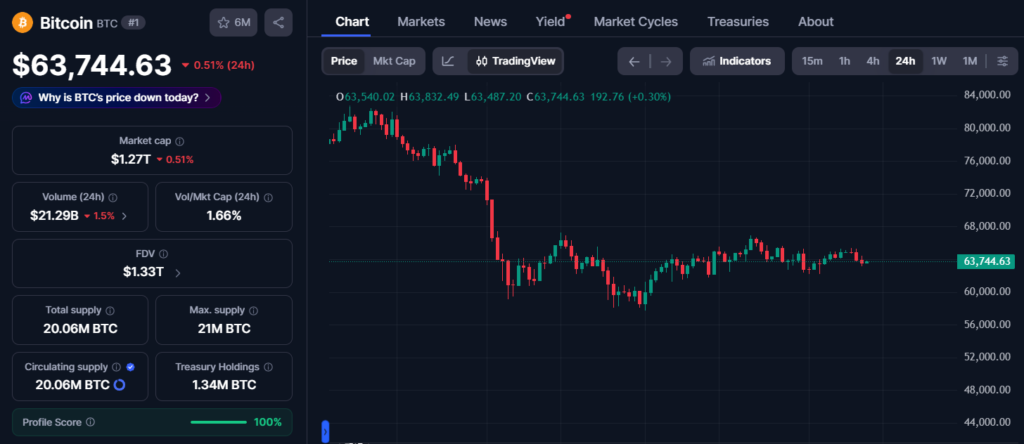Set the chart interval to 4h
This screenshot has height=444, width=1024.
872,61
